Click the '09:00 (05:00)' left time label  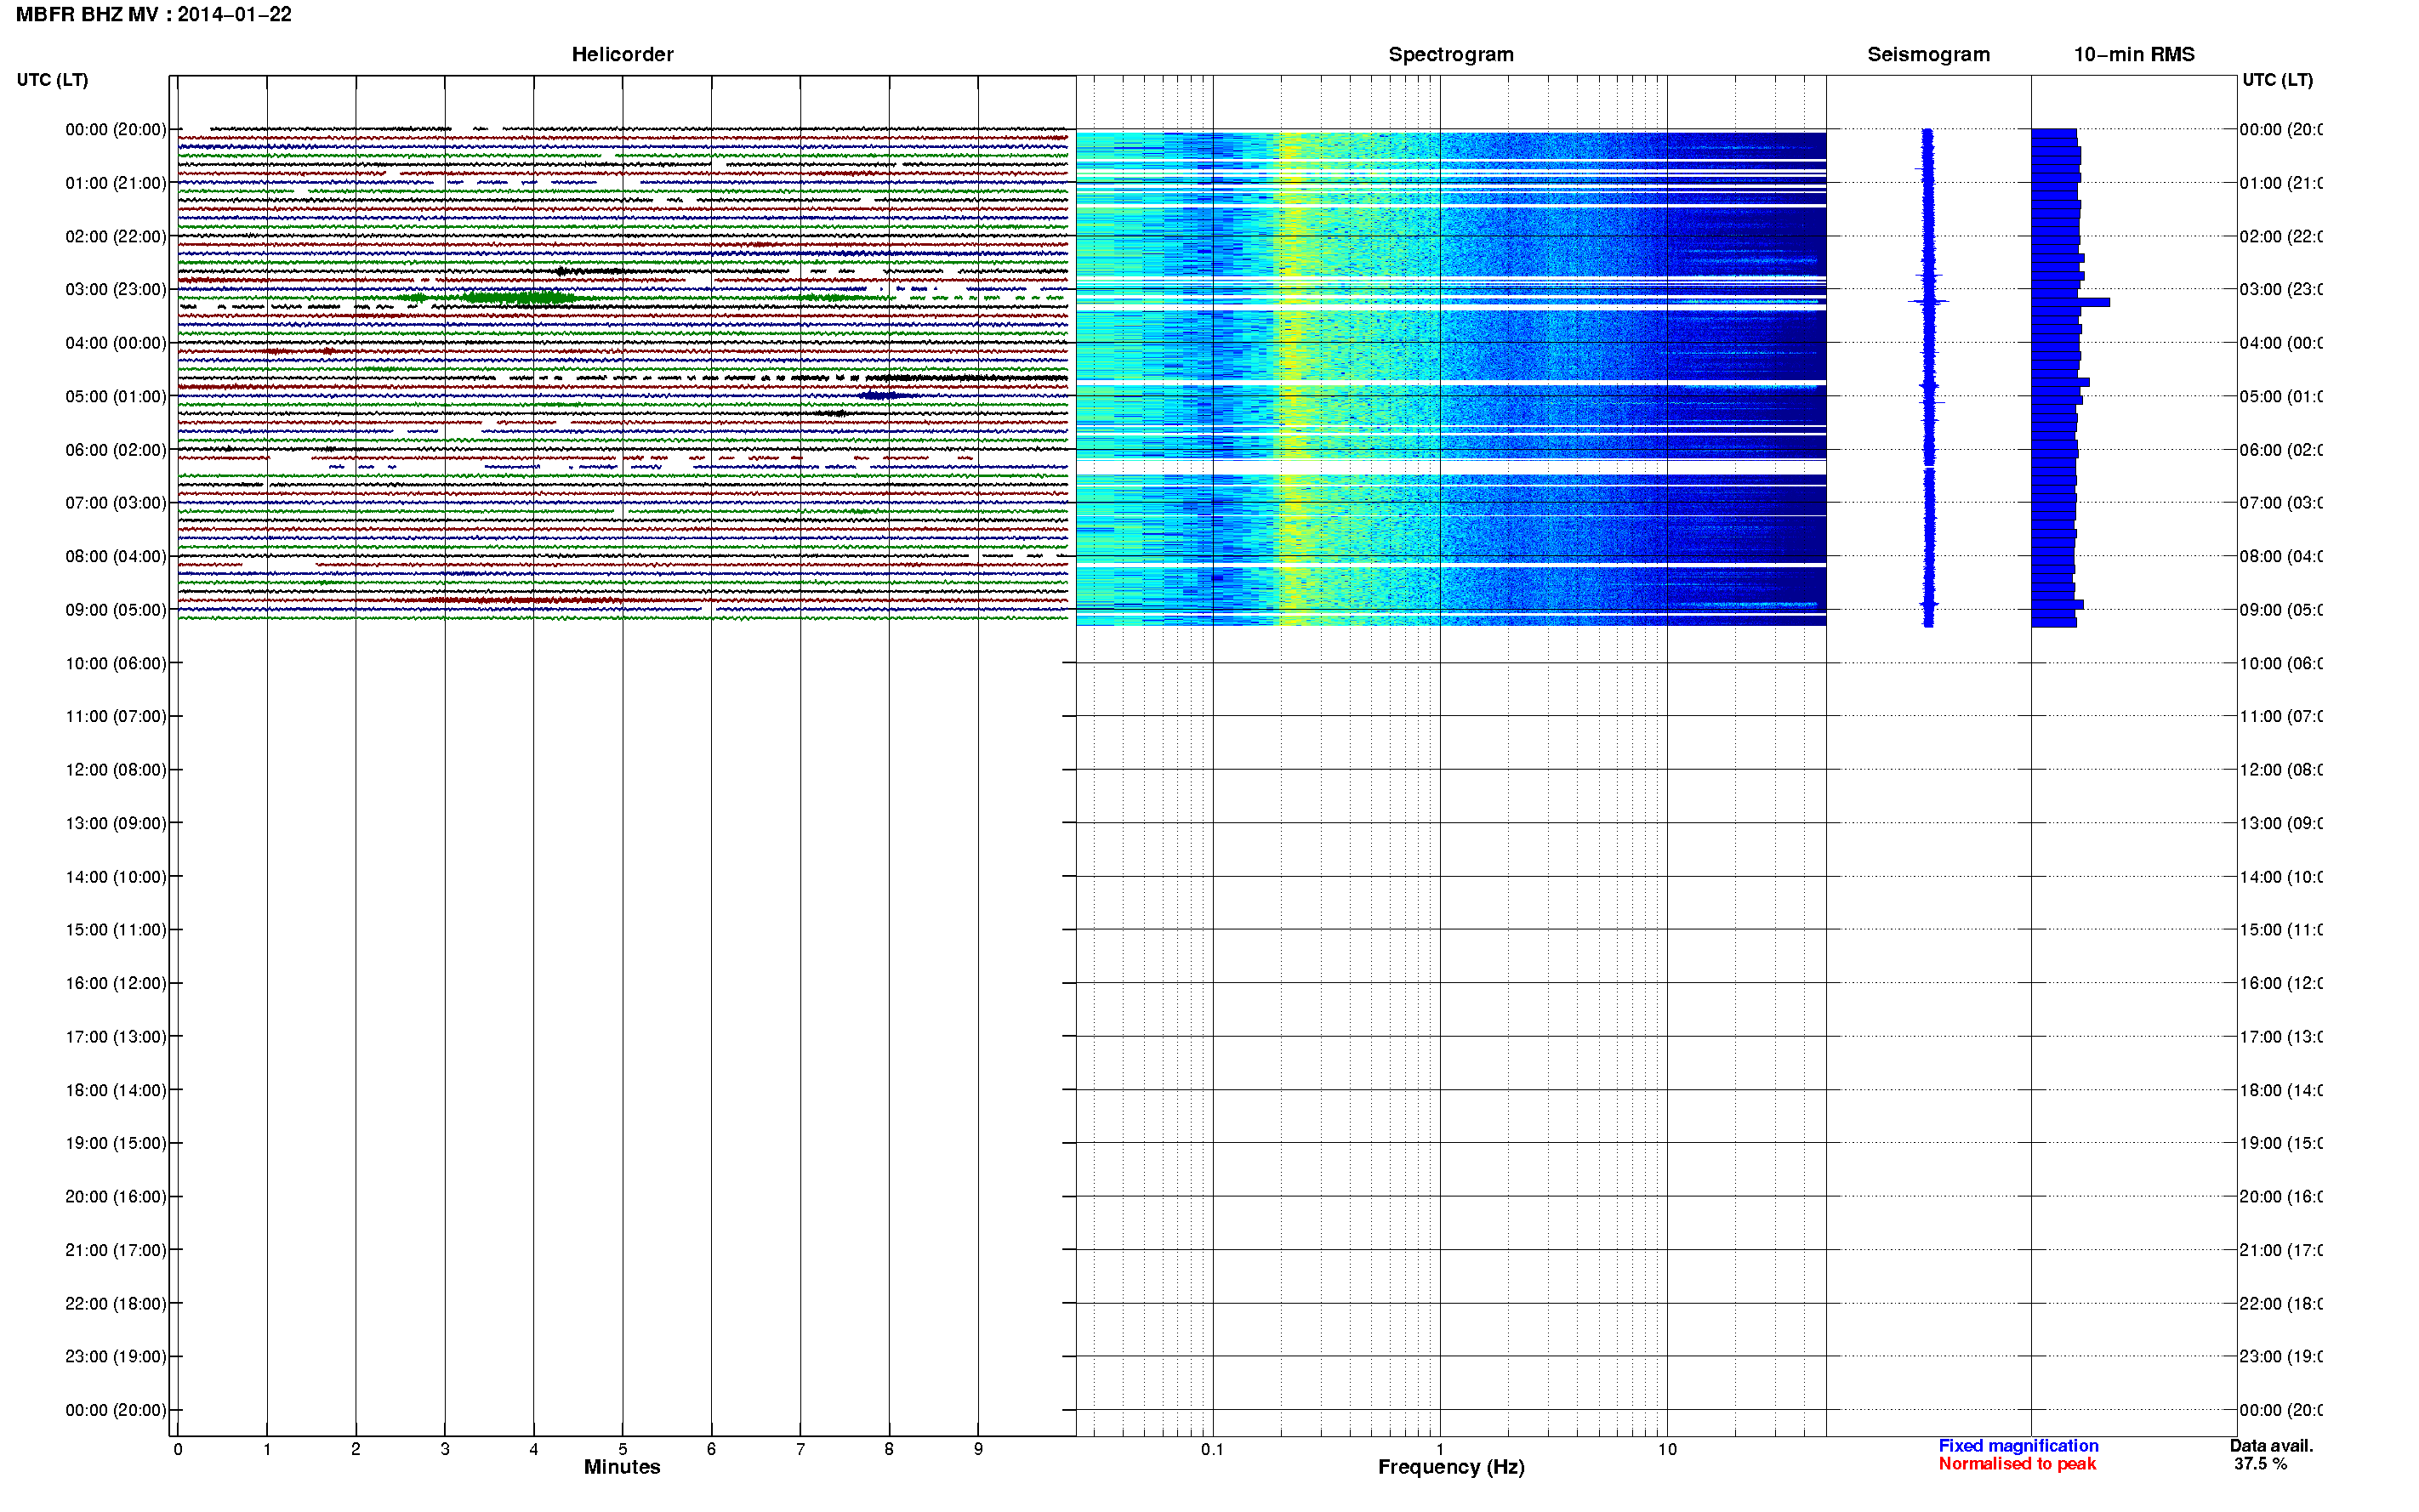coord(115,609)
